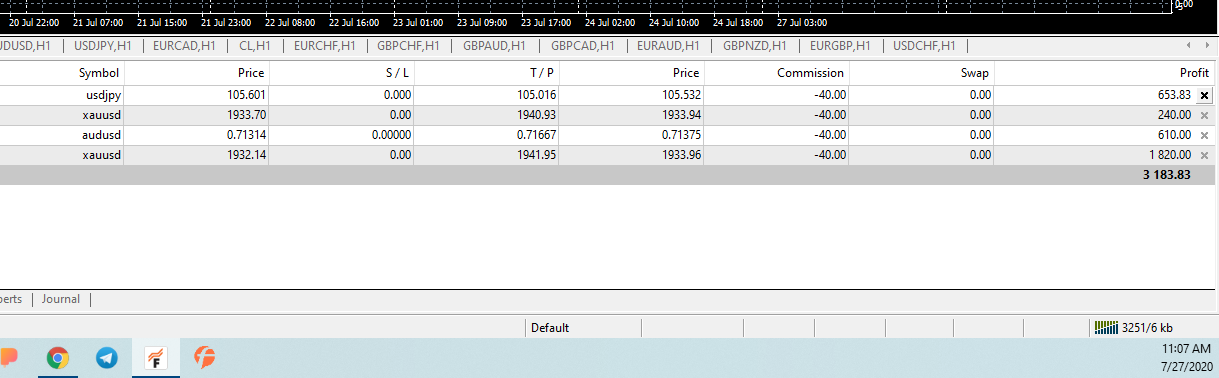Image resolution: width=1219 pixels, height=378 pixels.
Task: Click the 0.71375 current price cell
Action: point(680,135)
